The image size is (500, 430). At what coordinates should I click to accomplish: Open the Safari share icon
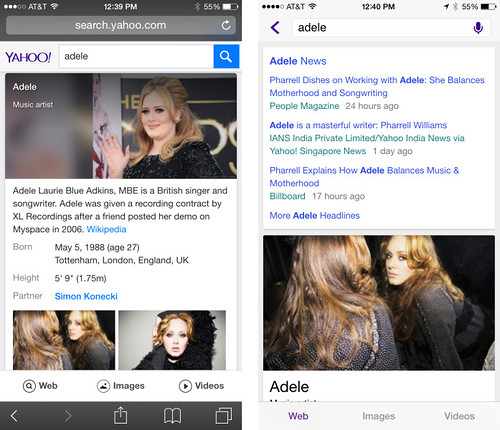coord(120,415)
